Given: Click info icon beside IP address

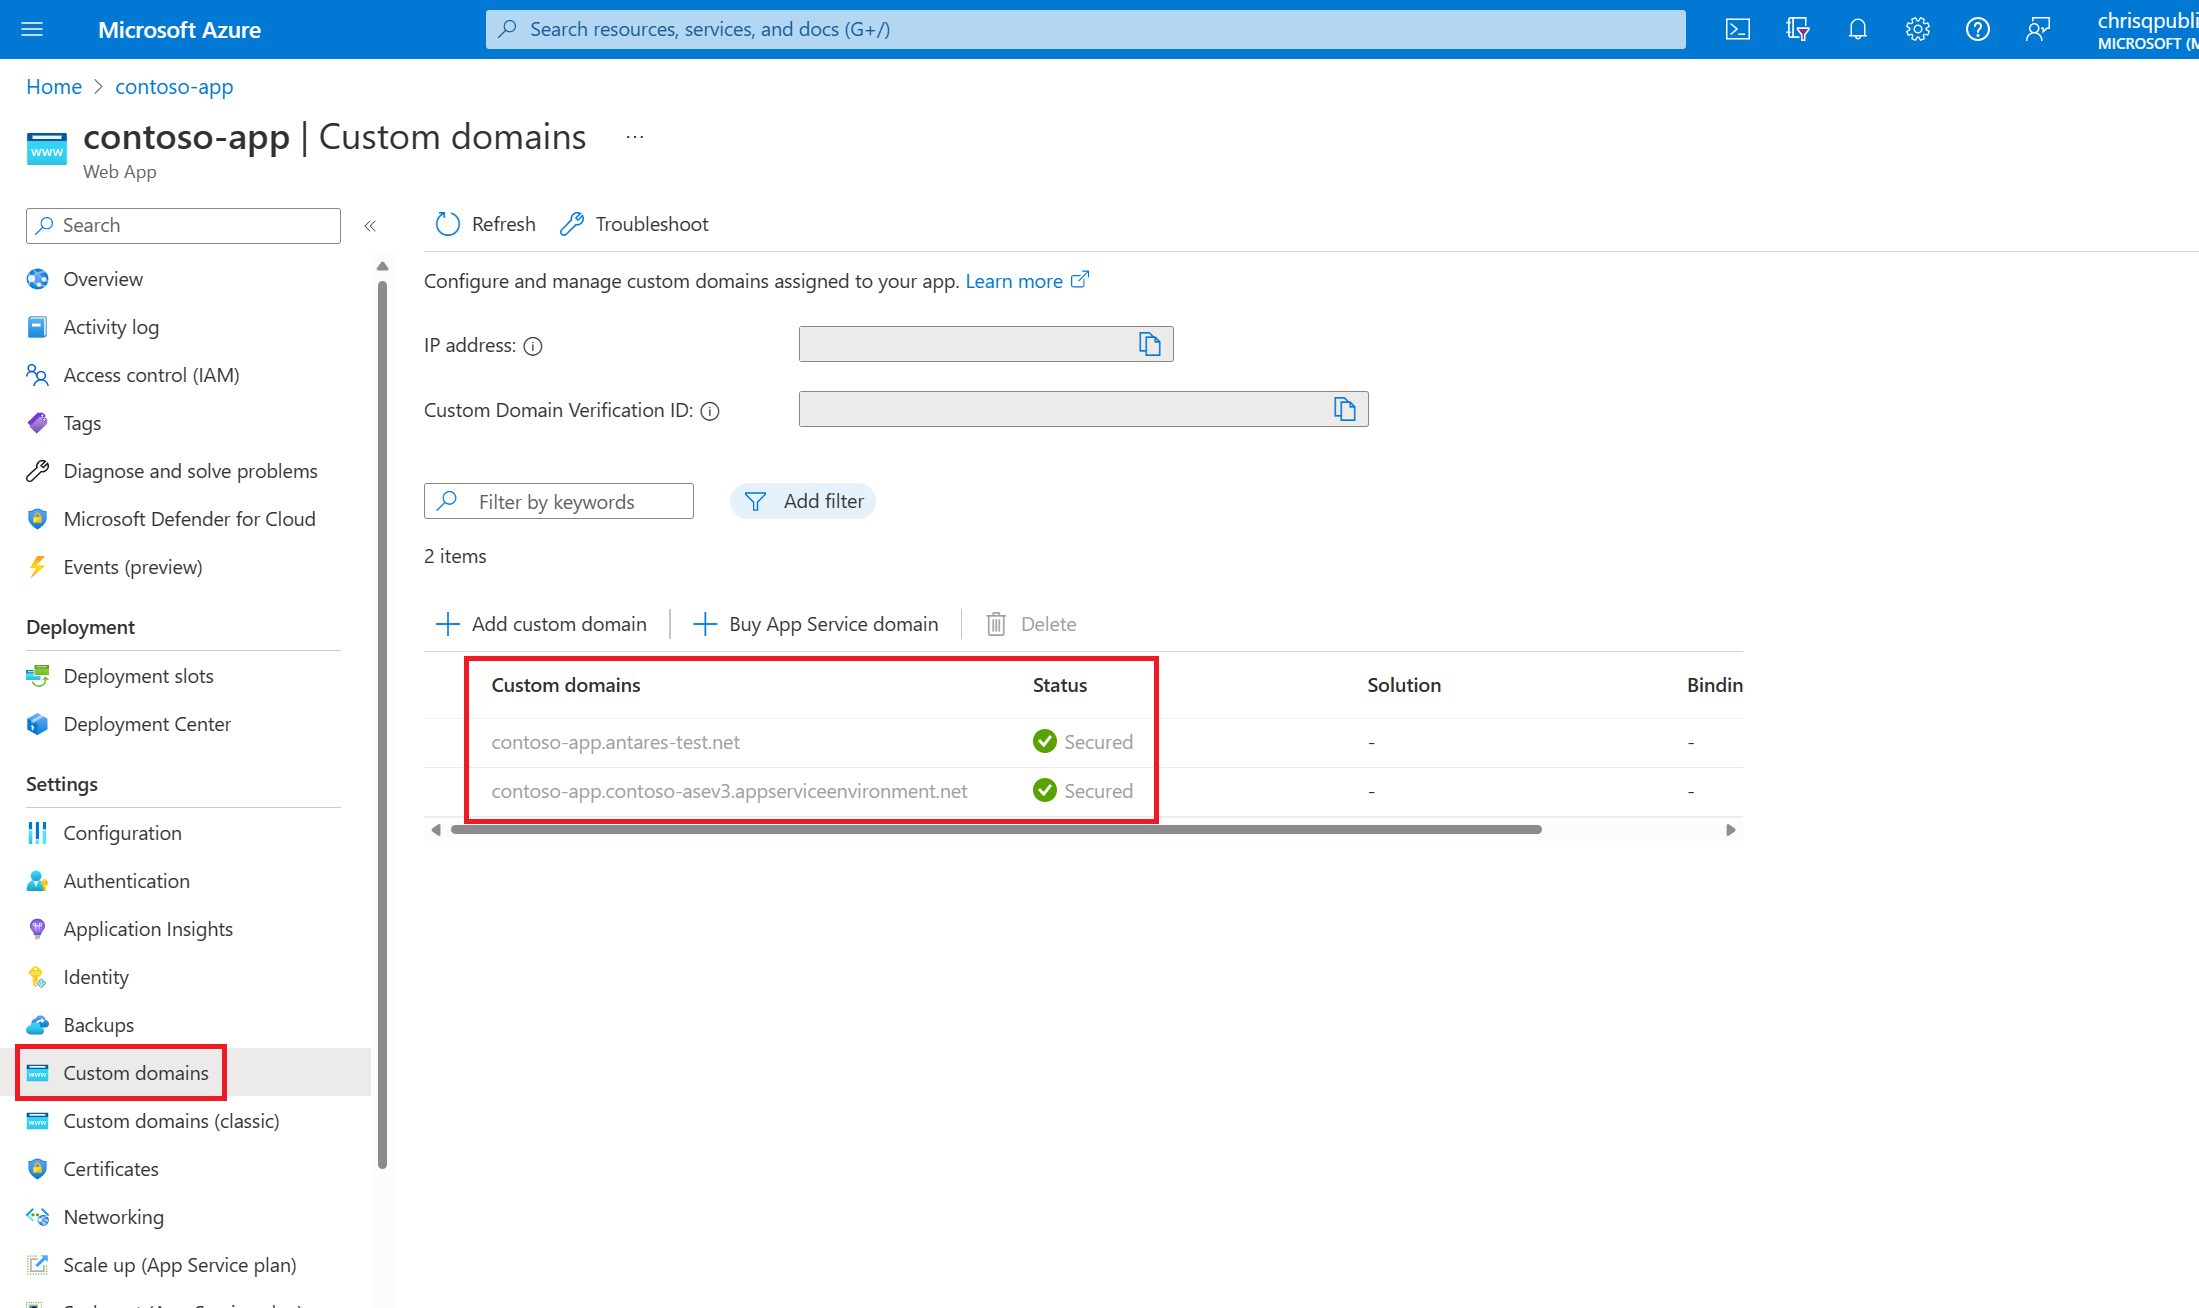Looking at the screenshot, I should click(533, 346).
